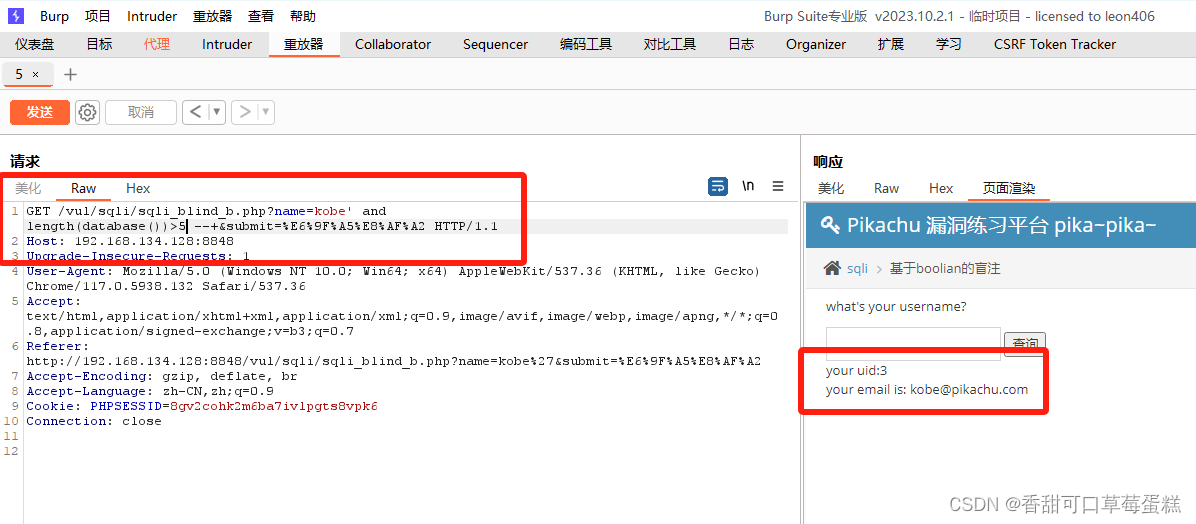Open the request panel hamburger menu

point(778,186)
